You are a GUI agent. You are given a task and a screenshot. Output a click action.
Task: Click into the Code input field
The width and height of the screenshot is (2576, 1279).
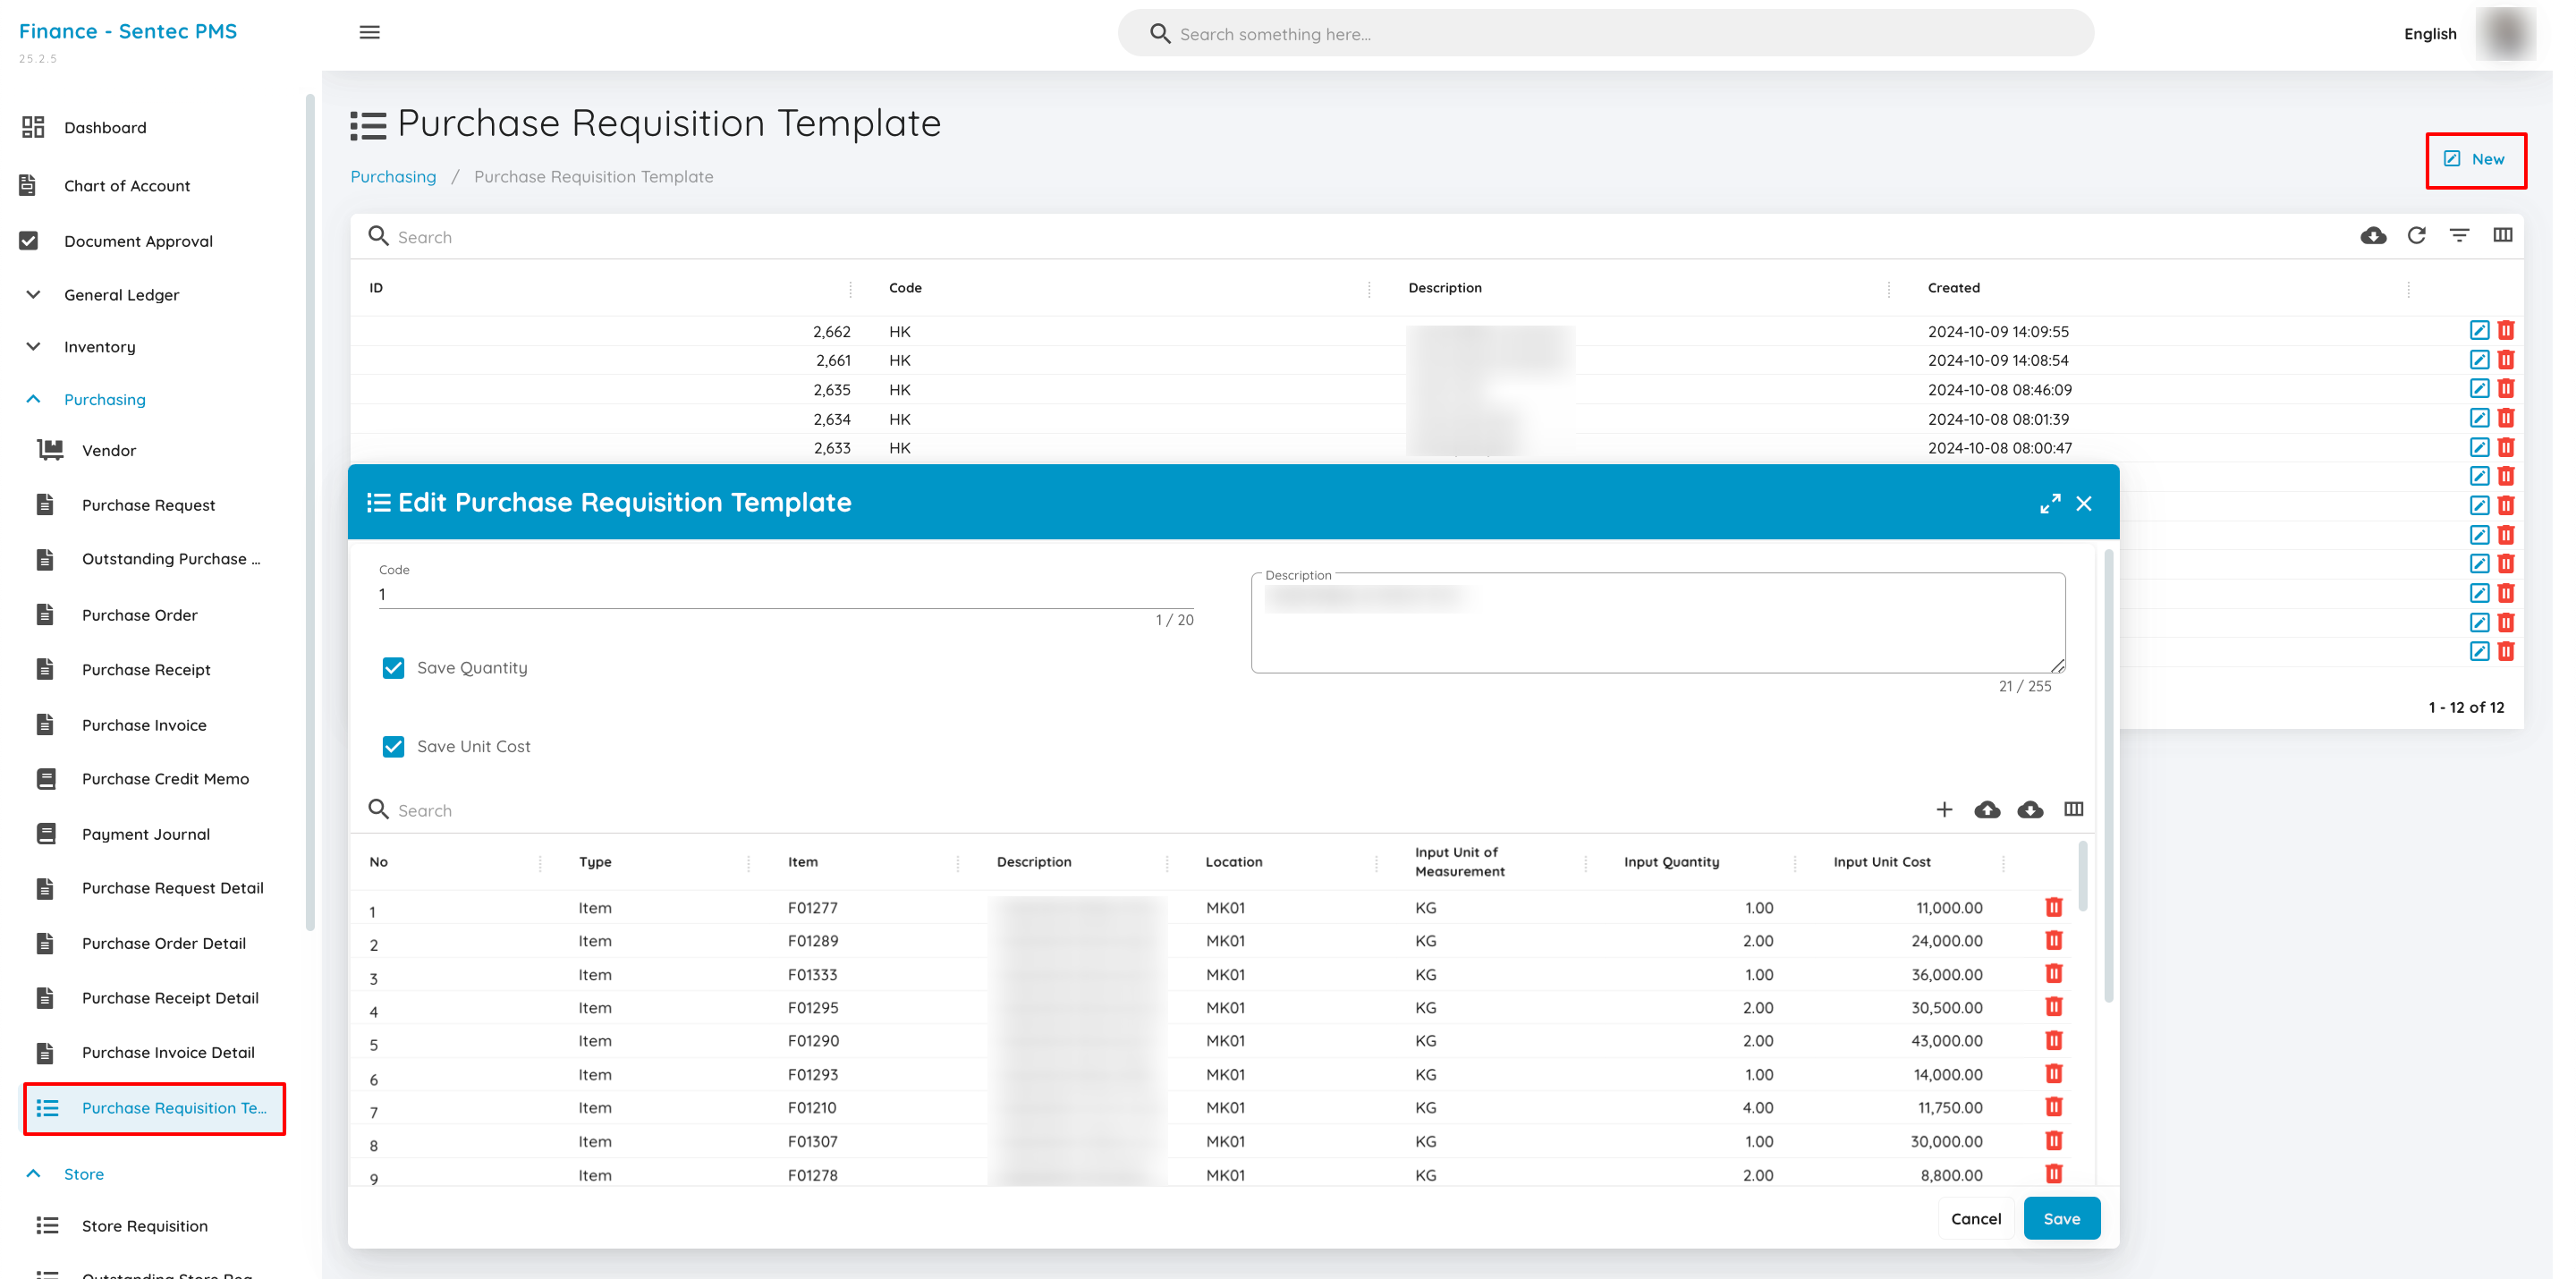(x=785, y=595)
